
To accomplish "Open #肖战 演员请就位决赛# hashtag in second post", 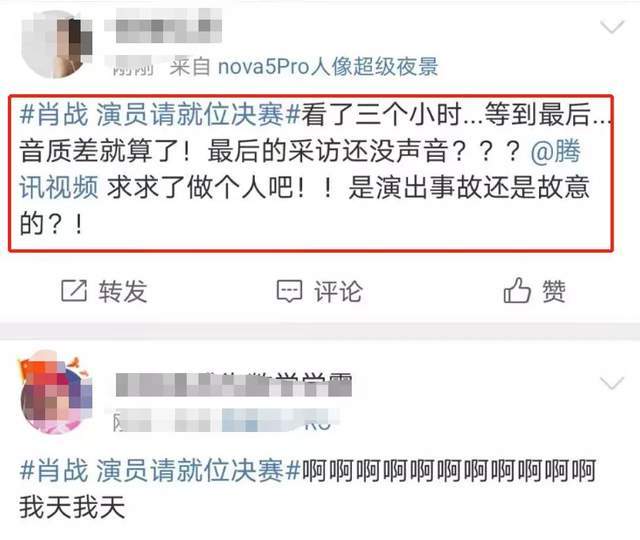I will point(160,470).
